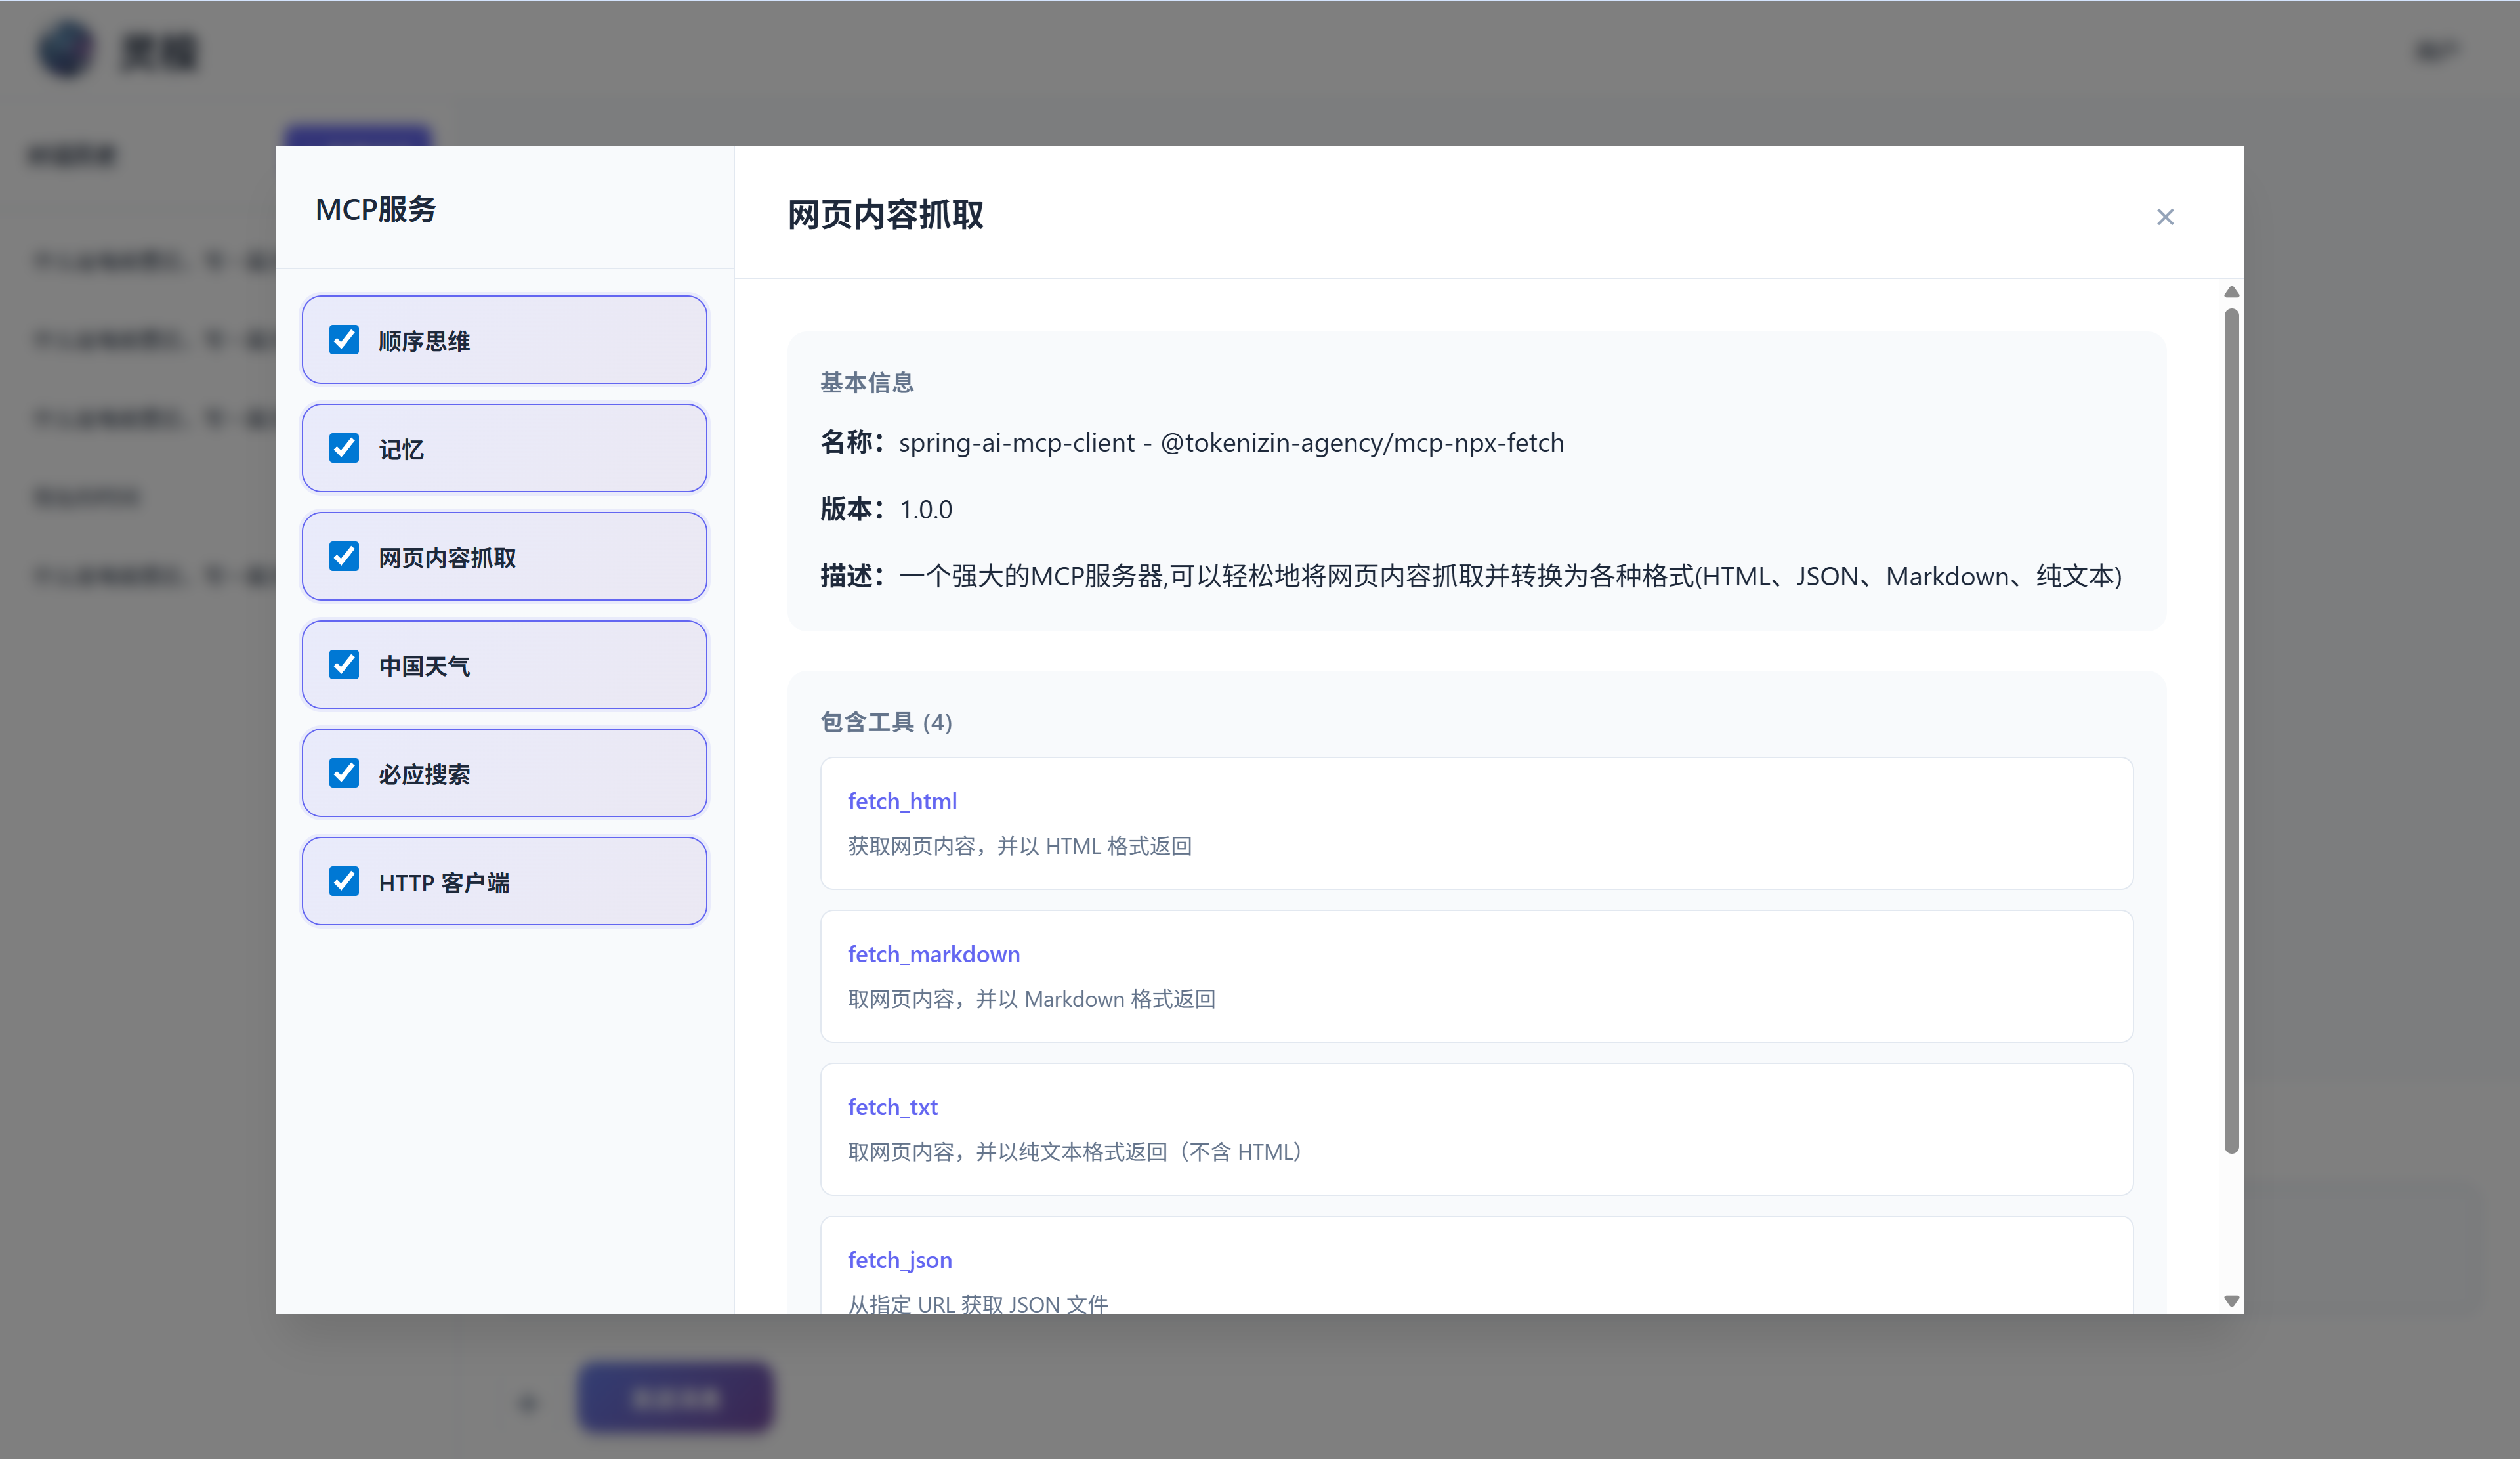Select the HTTP 客户端 service label
The width and height of the screenshot is (2520, 1459).
[x=444, y=882]
